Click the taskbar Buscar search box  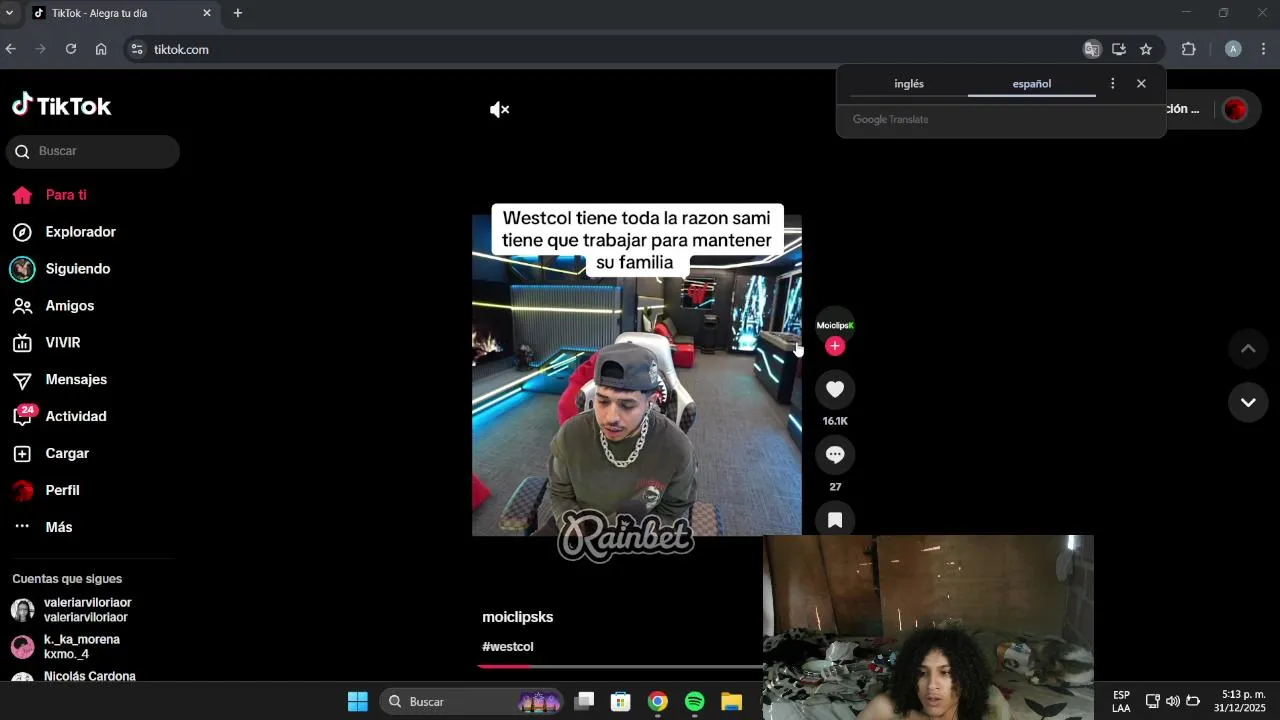click(x=471, y=701)
